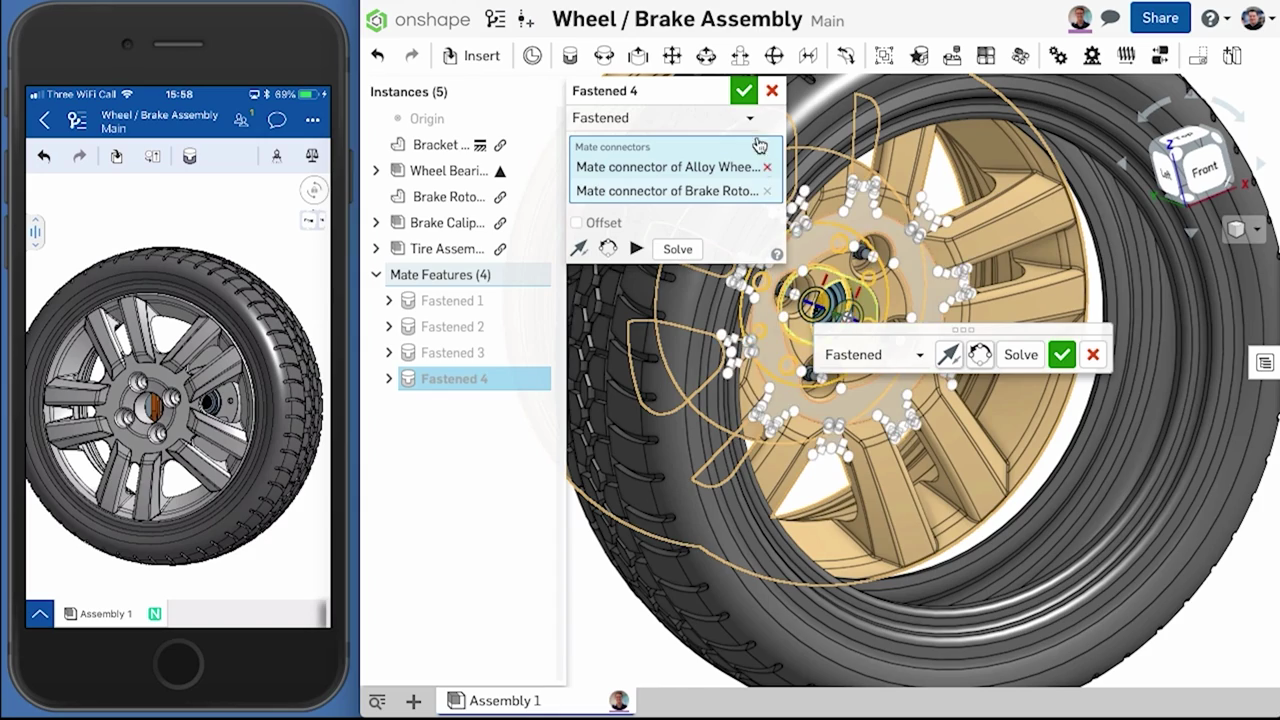Select the Fastened mate tool in toolbar
Screen dimensions: 1280x720
pos(570,56)
